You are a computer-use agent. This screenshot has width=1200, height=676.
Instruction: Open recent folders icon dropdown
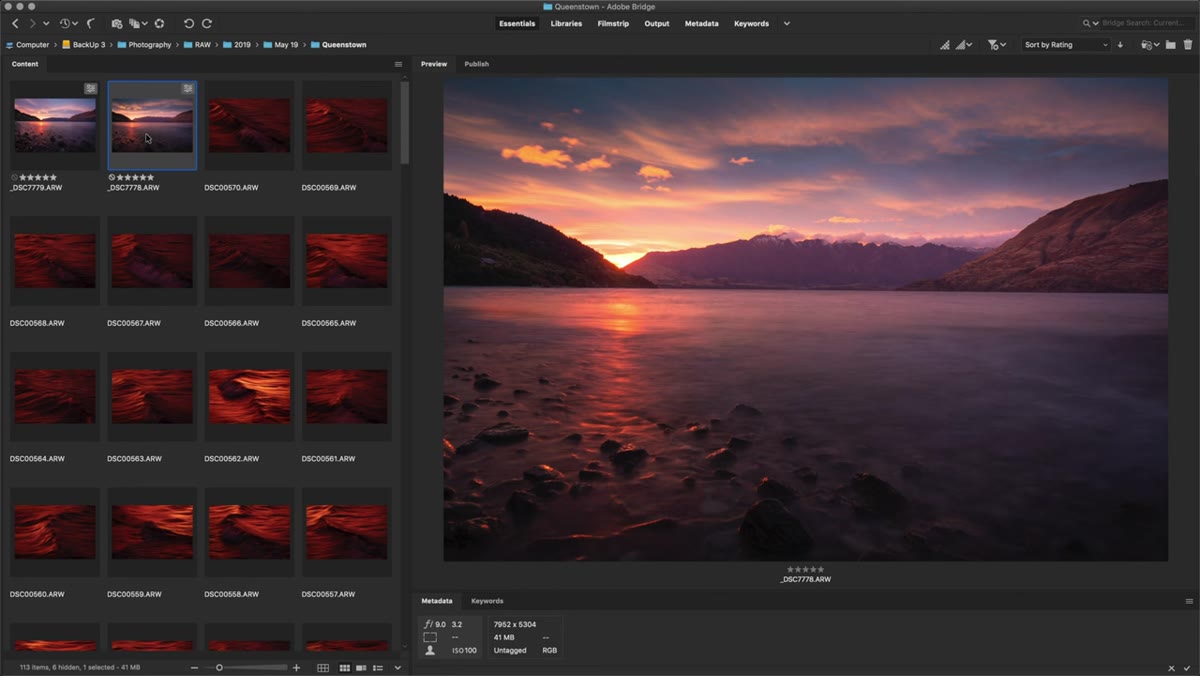(1150, 45)
